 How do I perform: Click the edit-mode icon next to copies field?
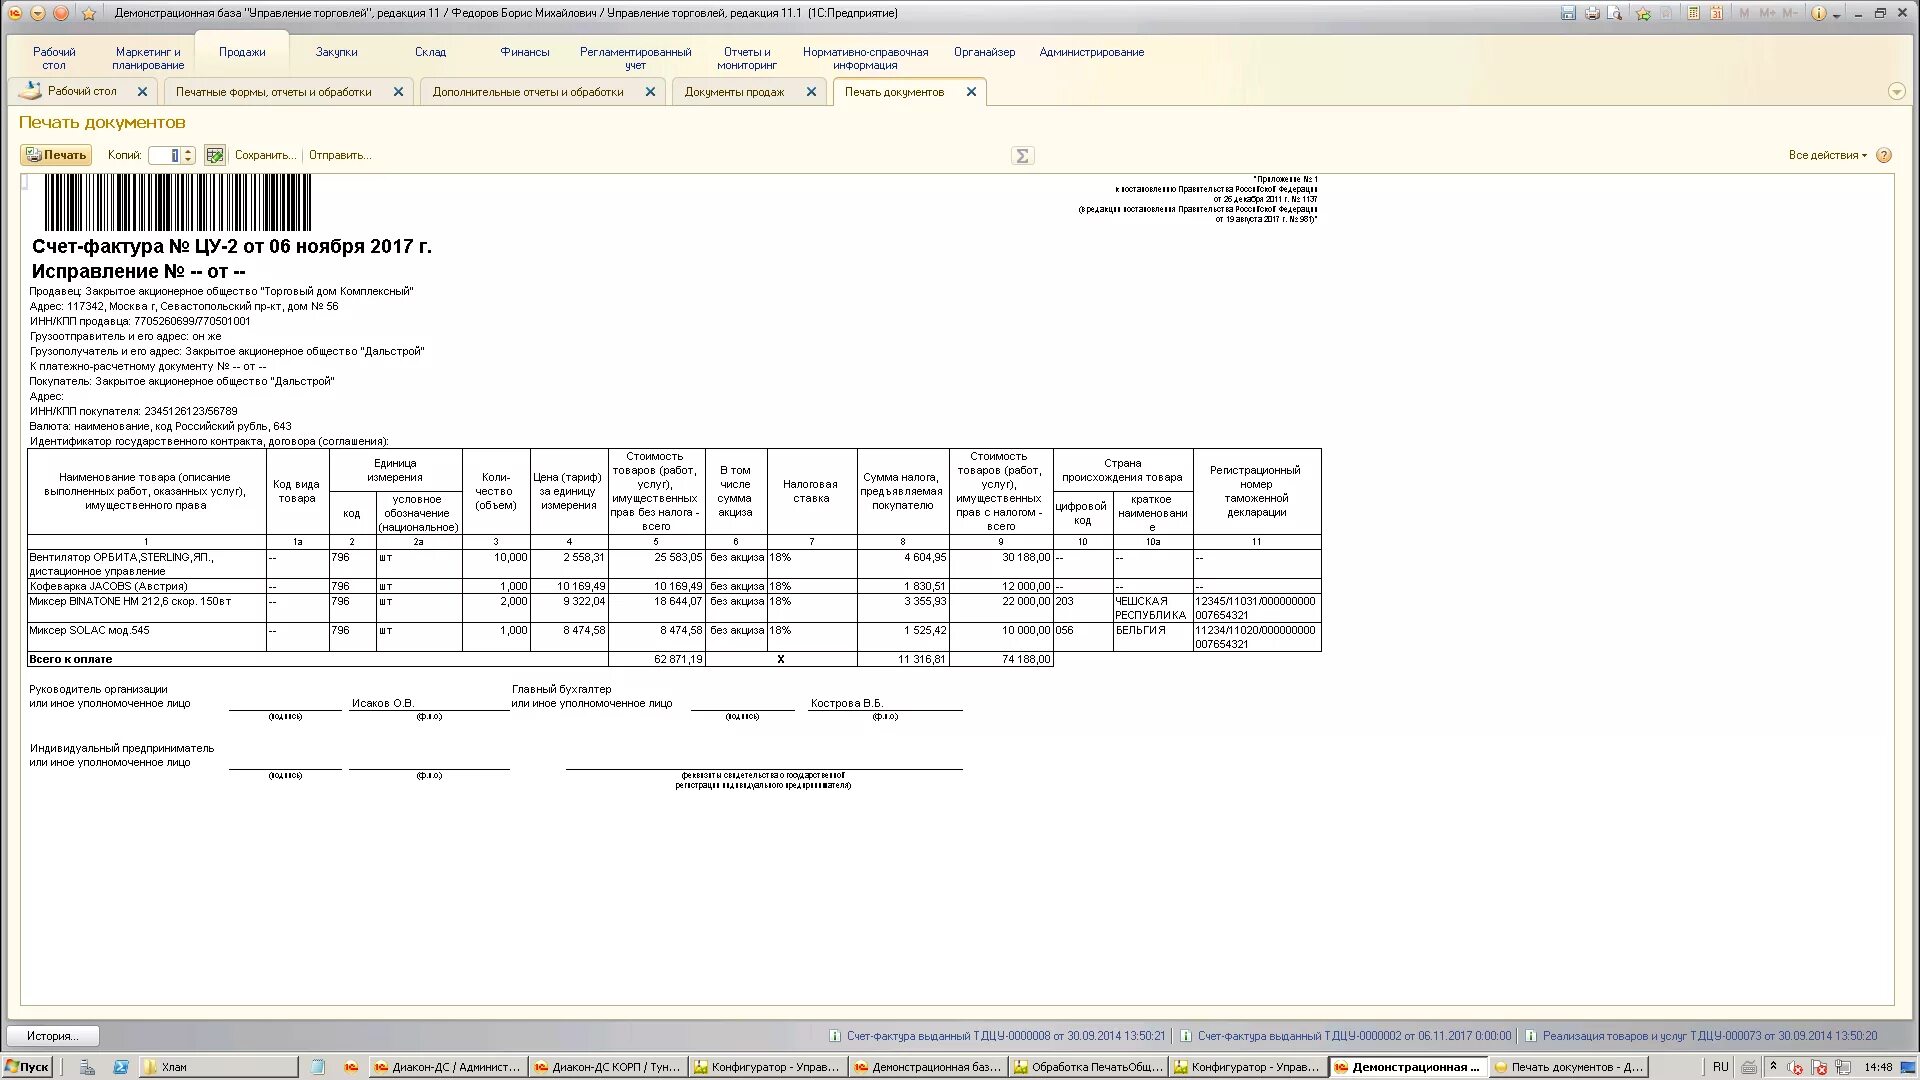point(214,155)
